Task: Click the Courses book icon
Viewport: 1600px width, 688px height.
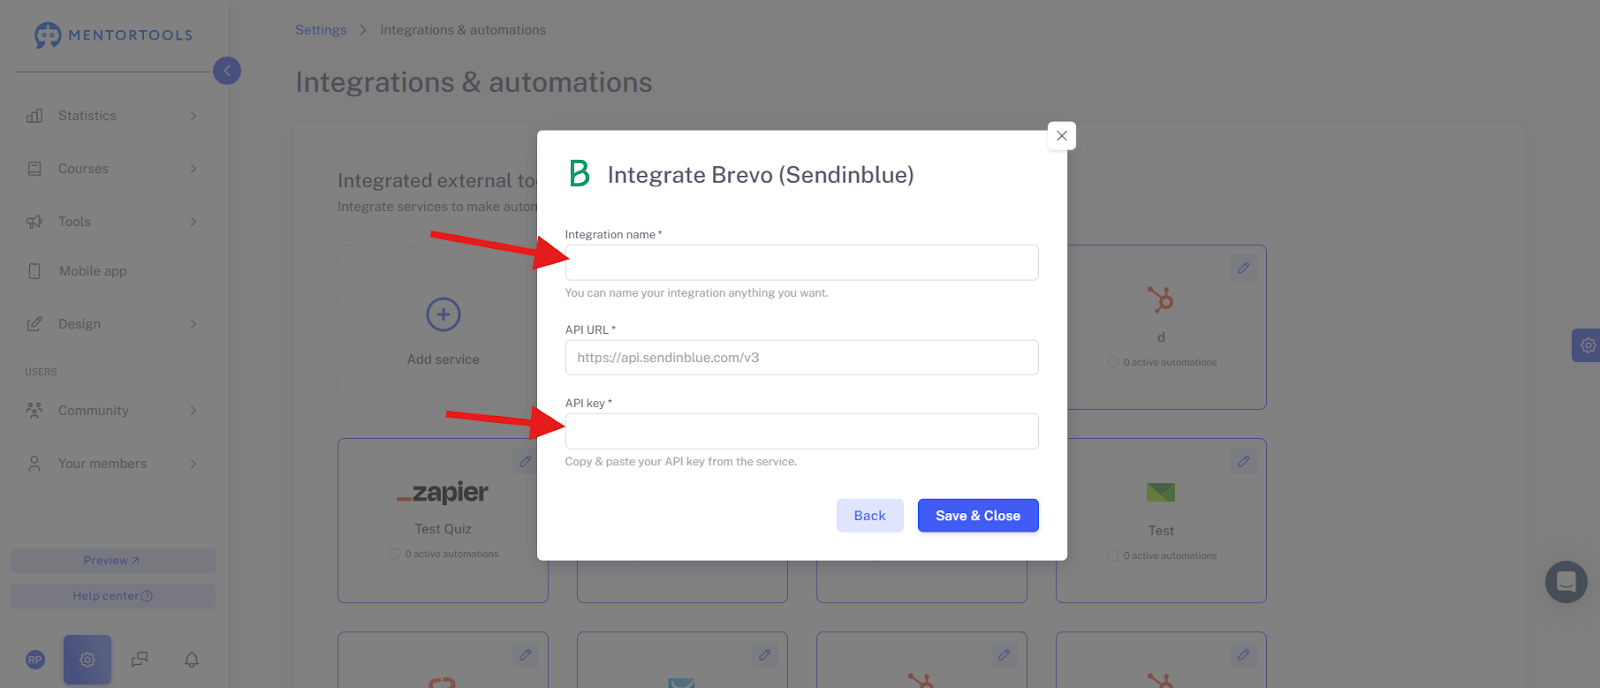Action: (x=34, y=169)
